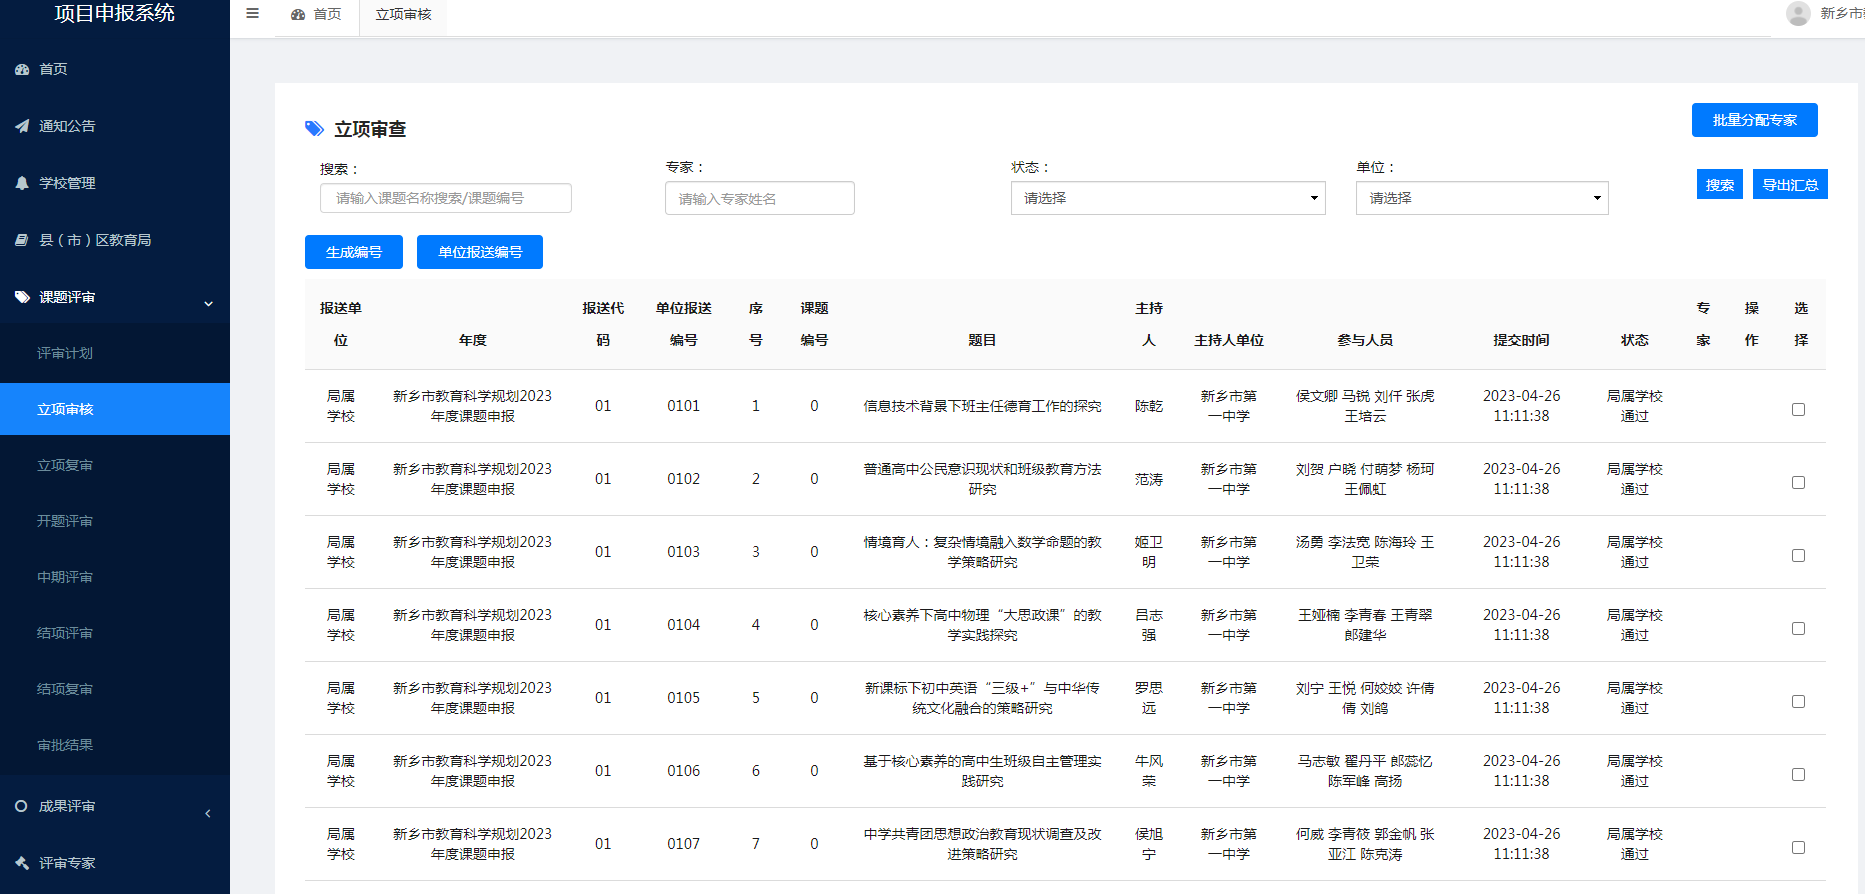Open the 单位 dropdown
Viewport: 1865px width, 894px height.
point(1482,198)
